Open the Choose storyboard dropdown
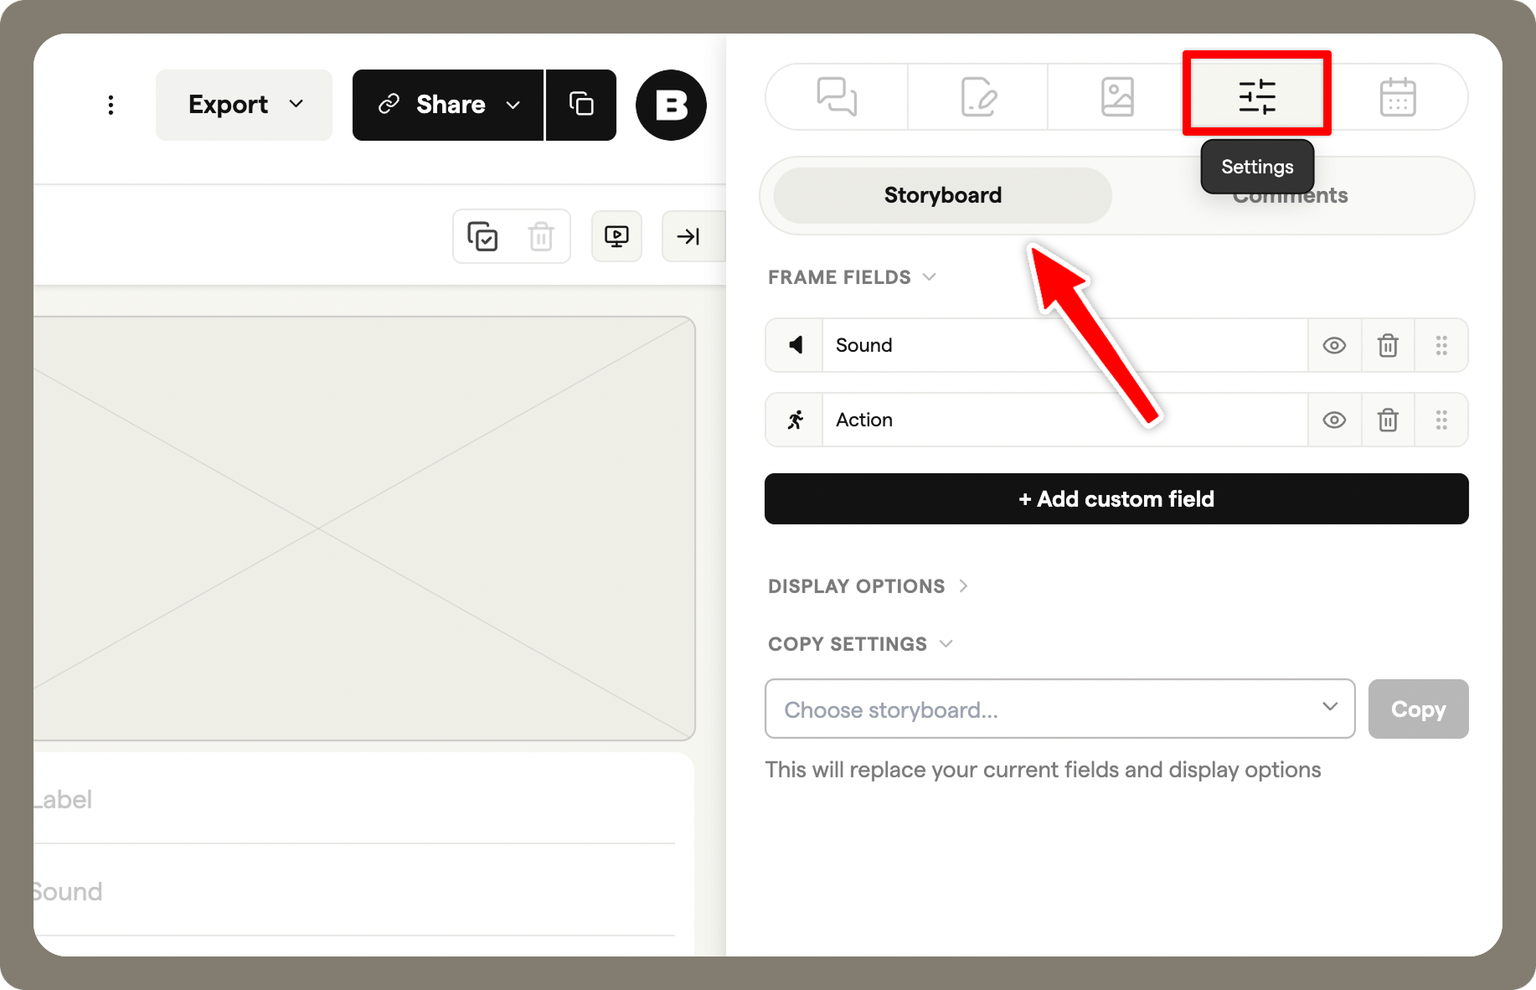This screenshot has width=1536, height=990. tap(1059, 708)
